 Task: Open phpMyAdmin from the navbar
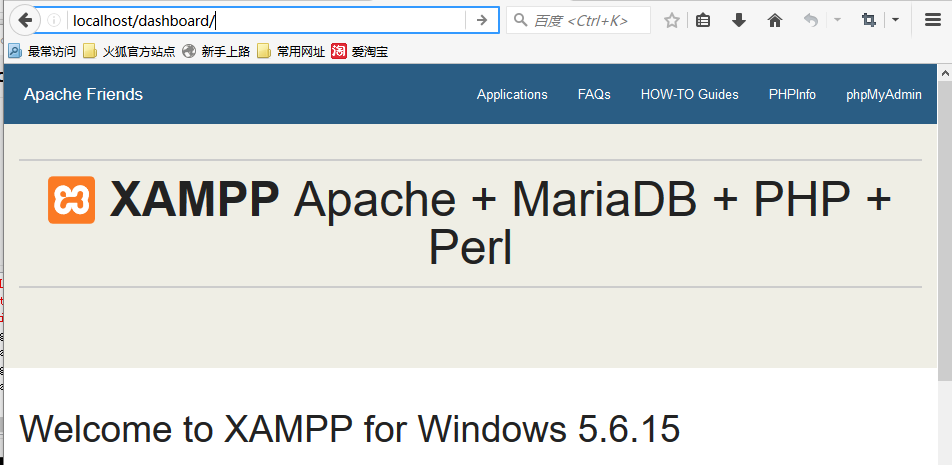point(884,94)
